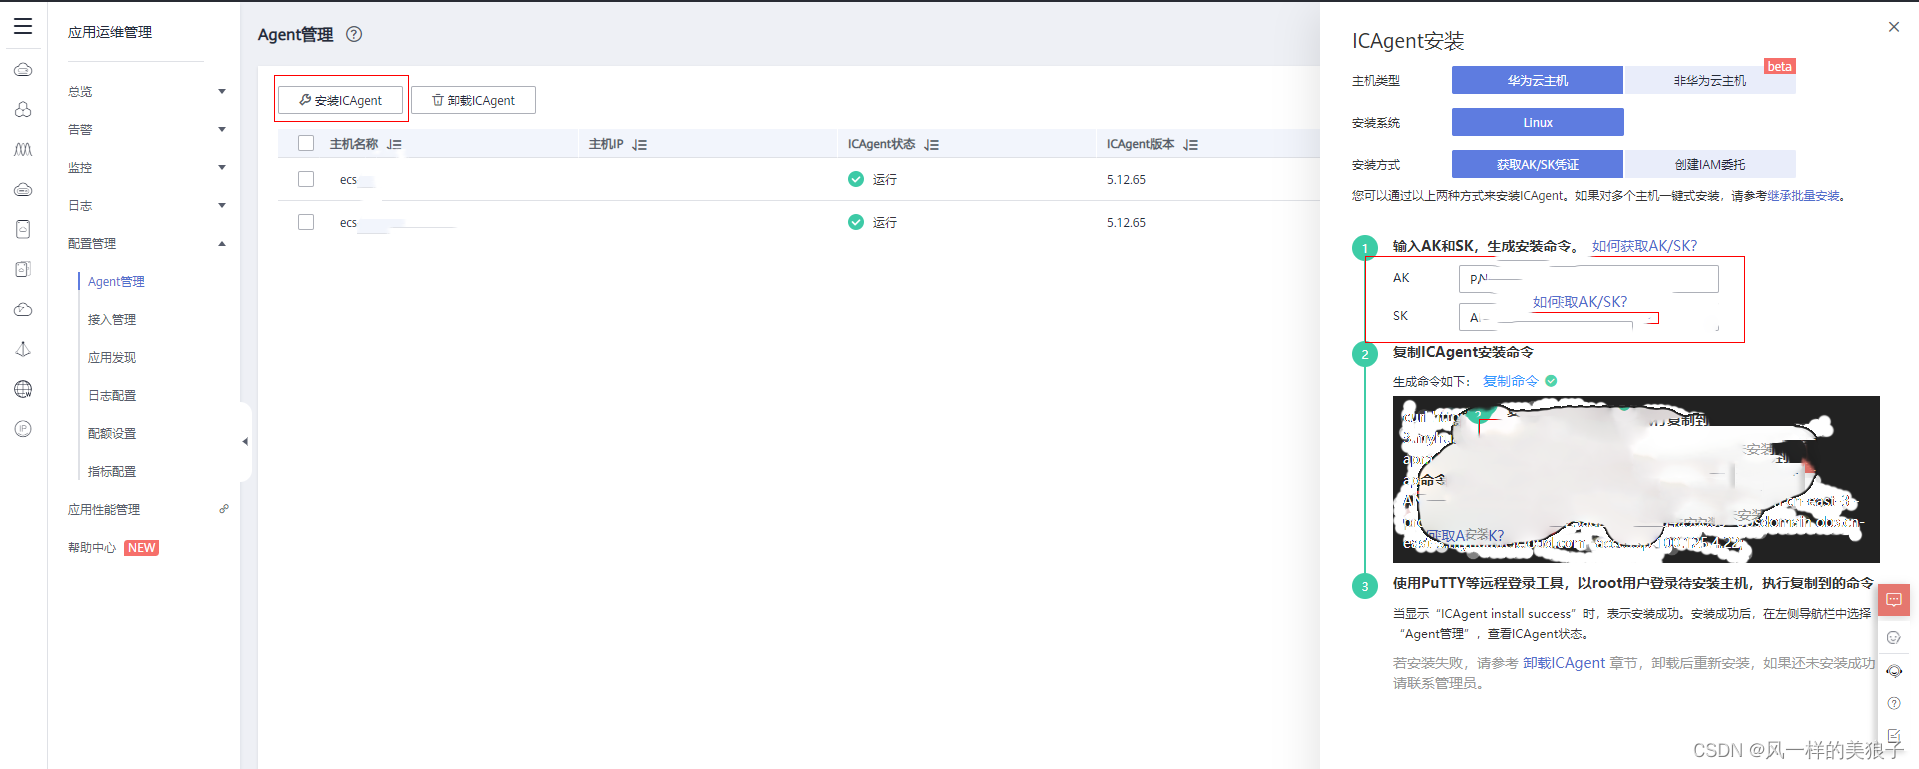Screen dimensions: 1919x769
Task: Open the red chat consultation floating icon
Action: (x=1894, y=600)
